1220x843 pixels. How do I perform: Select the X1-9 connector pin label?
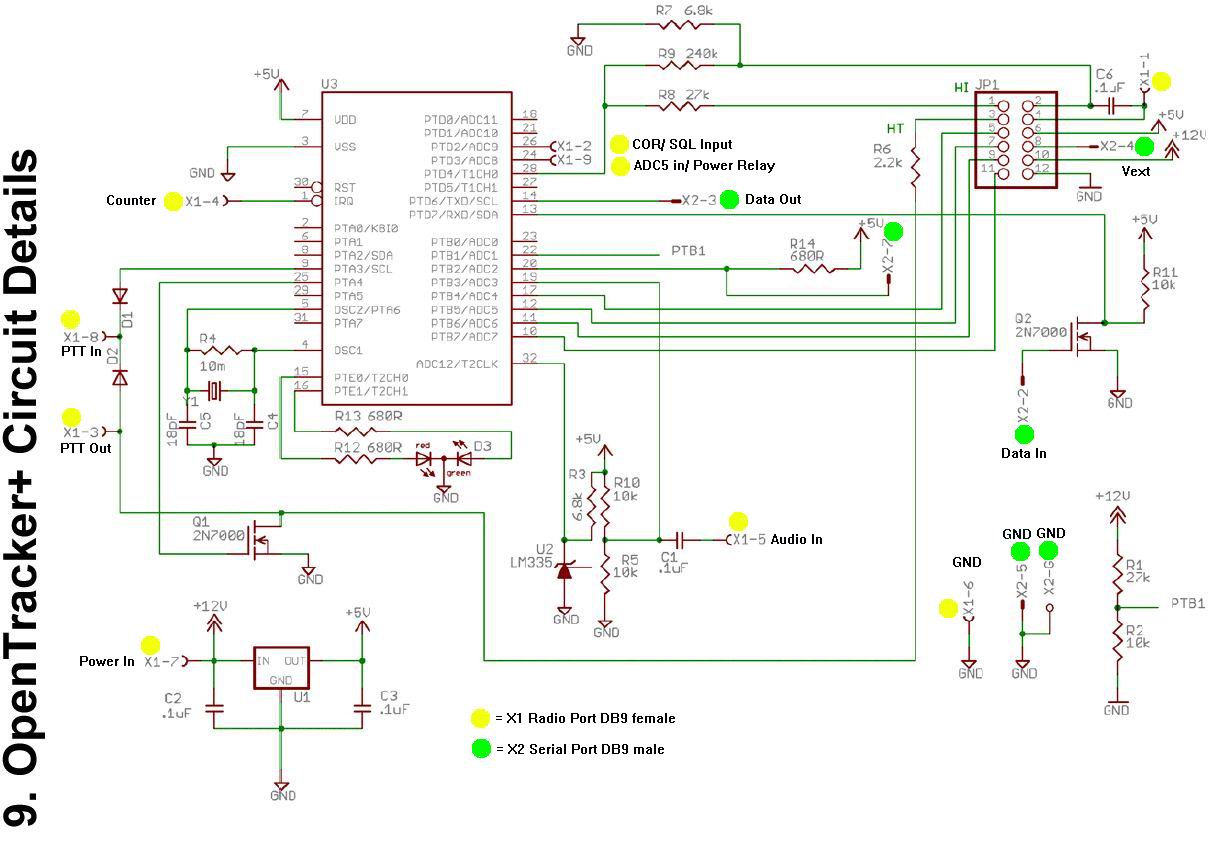[575, 159]
